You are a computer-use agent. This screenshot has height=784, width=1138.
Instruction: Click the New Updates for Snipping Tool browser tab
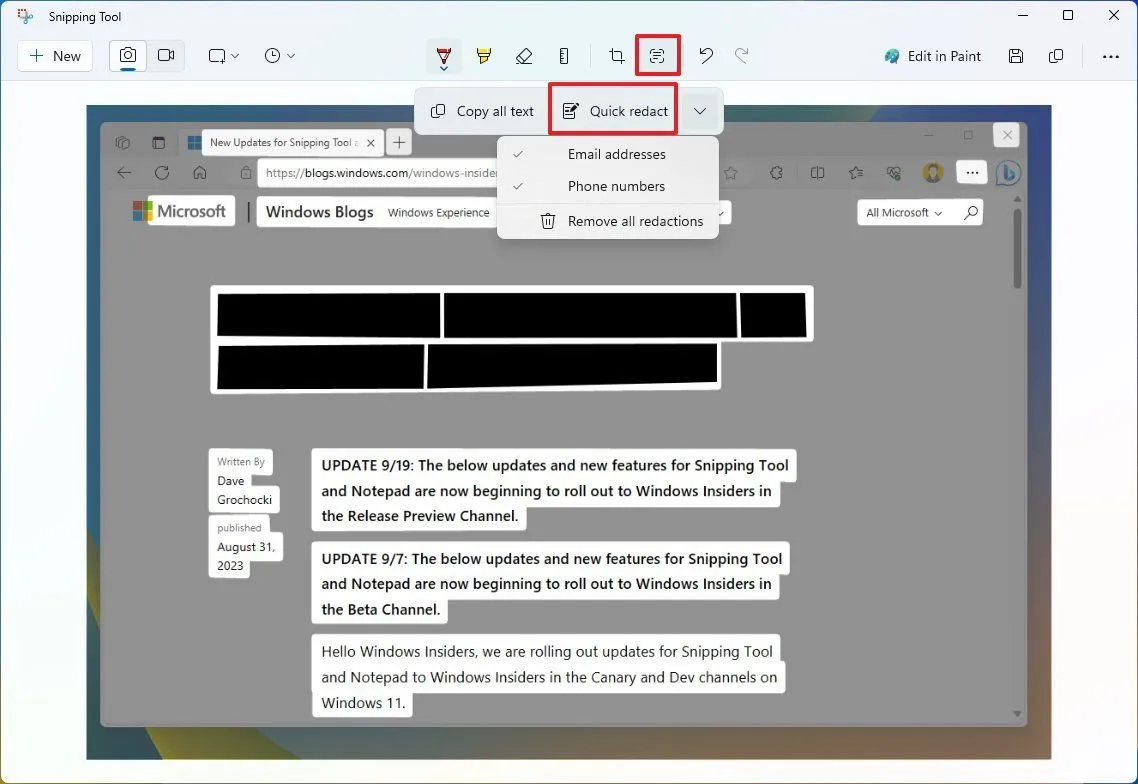(284, 142)
